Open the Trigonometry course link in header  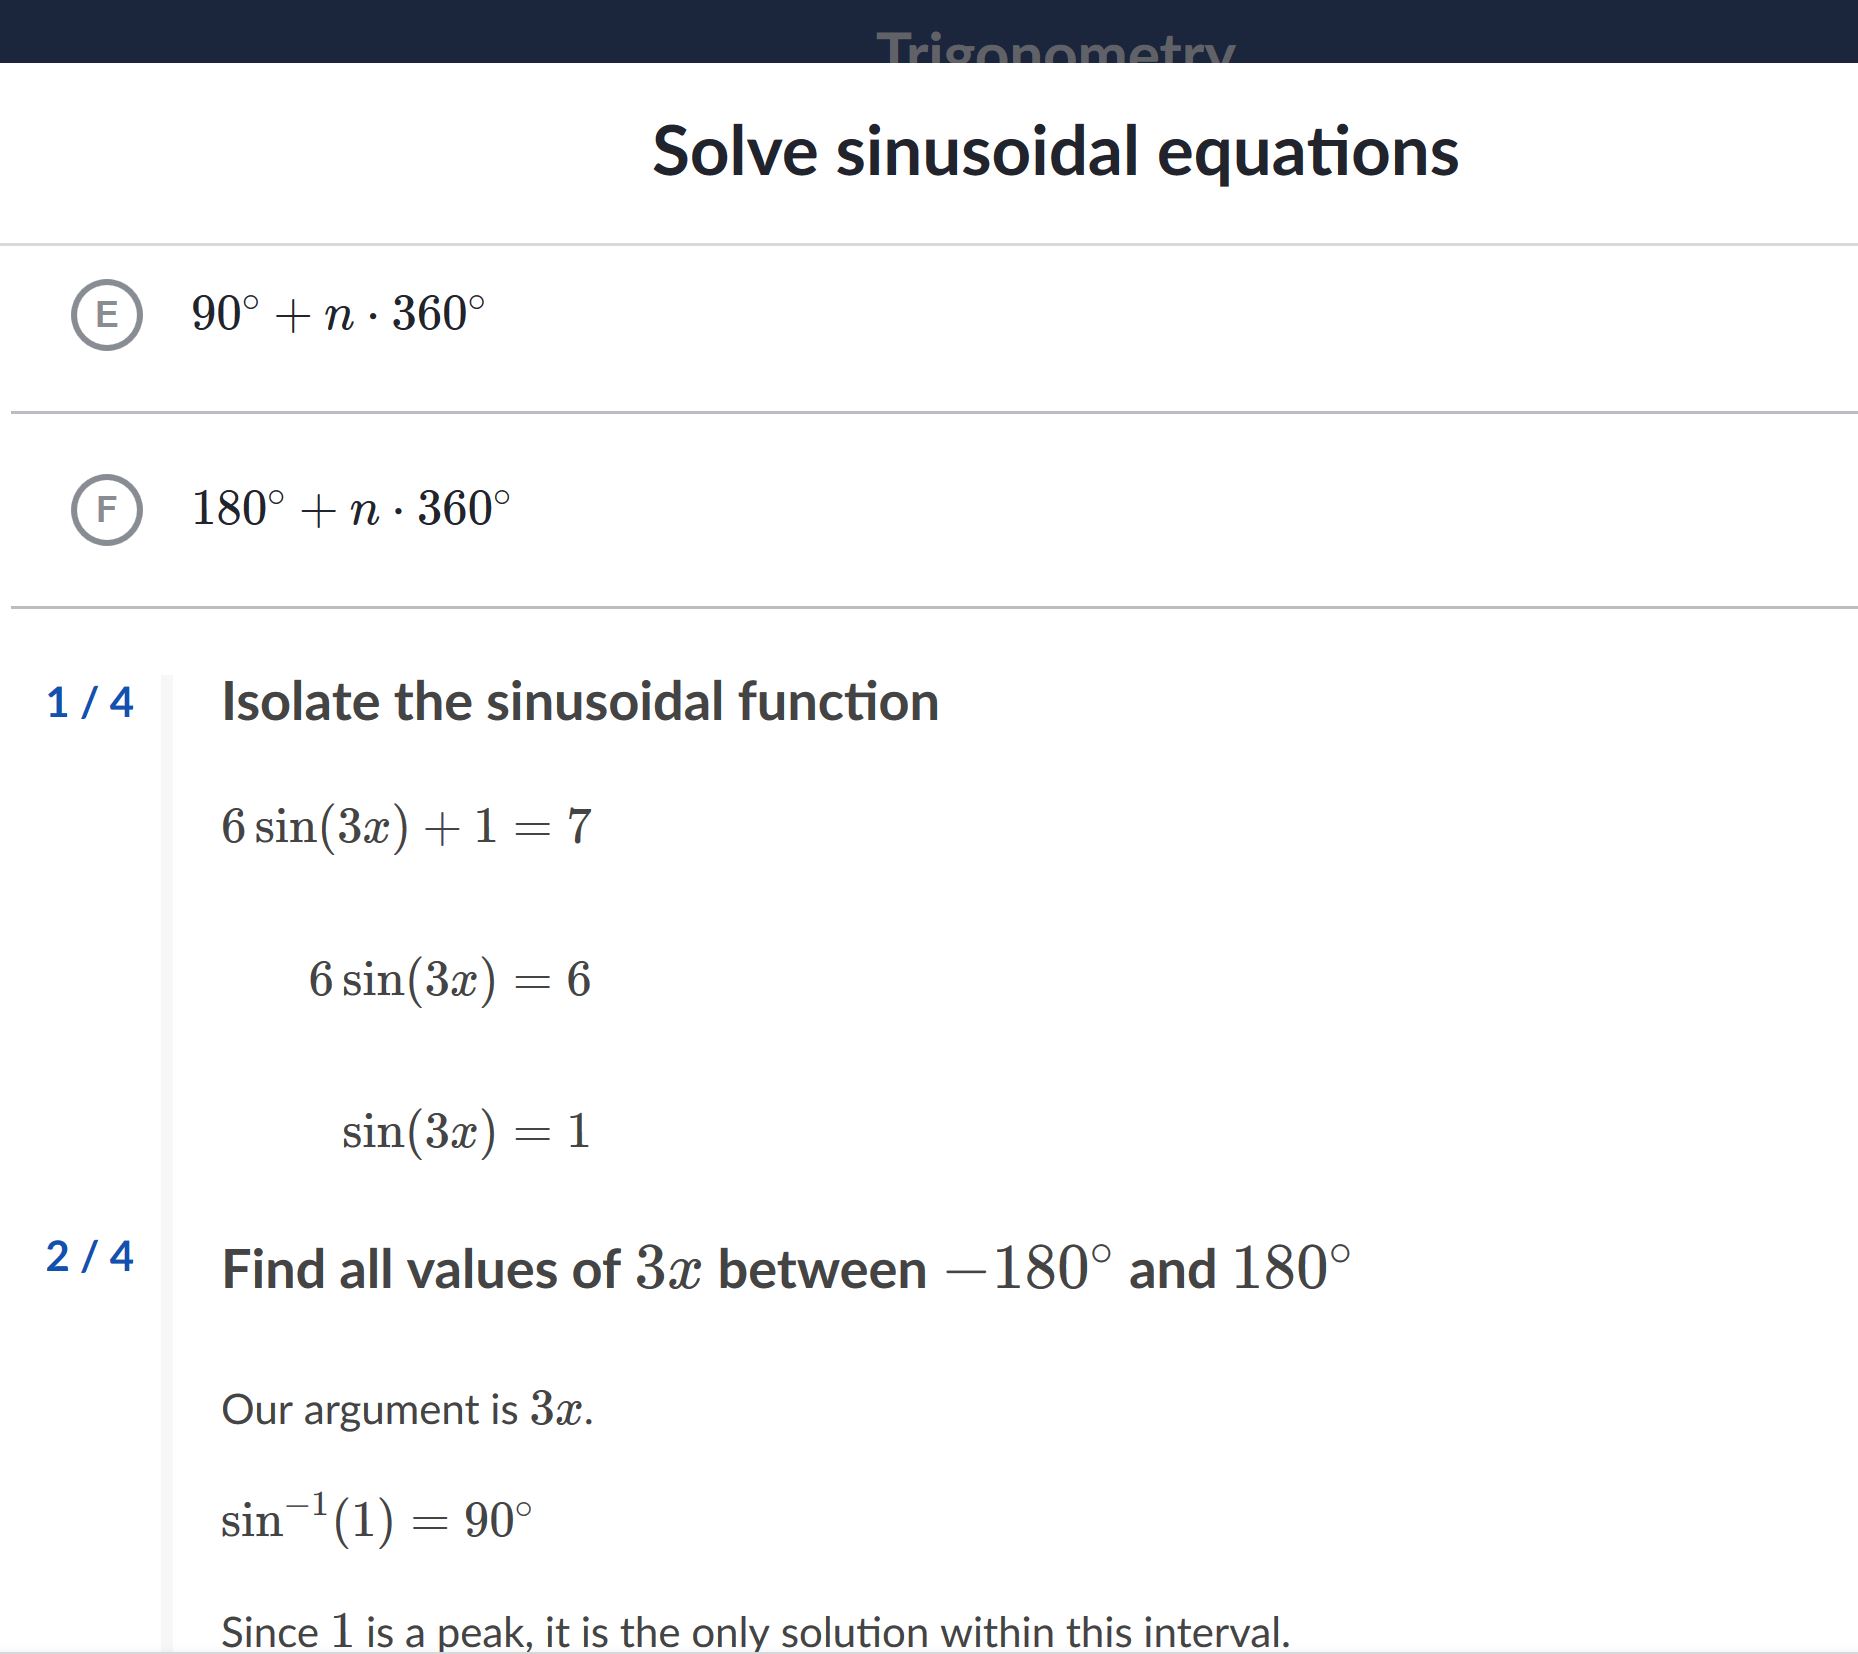pyautogui.click(x=1056, y=47)
